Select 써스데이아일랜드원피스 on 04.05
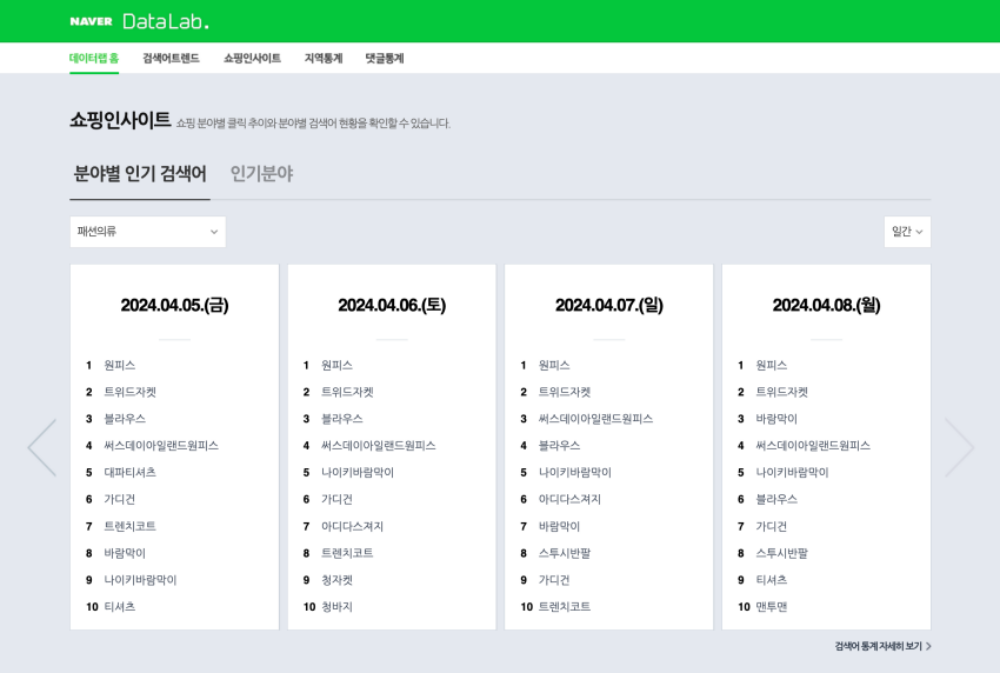Viewport: 1000px width, 673px height. point(161,445)
